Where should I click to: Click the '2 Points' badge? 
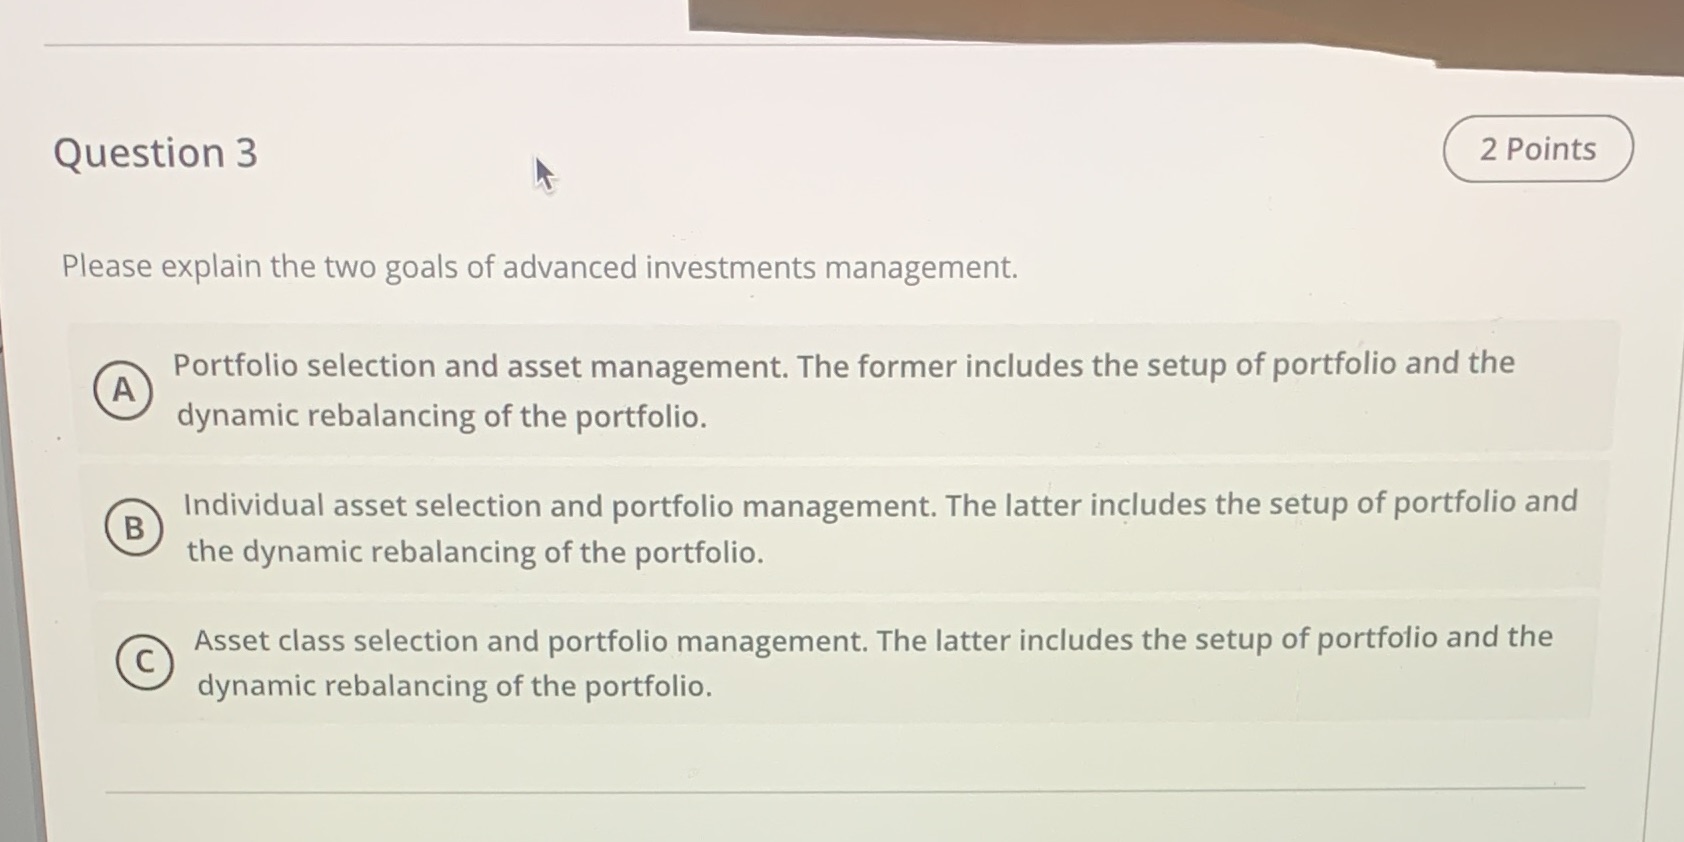1537,148
